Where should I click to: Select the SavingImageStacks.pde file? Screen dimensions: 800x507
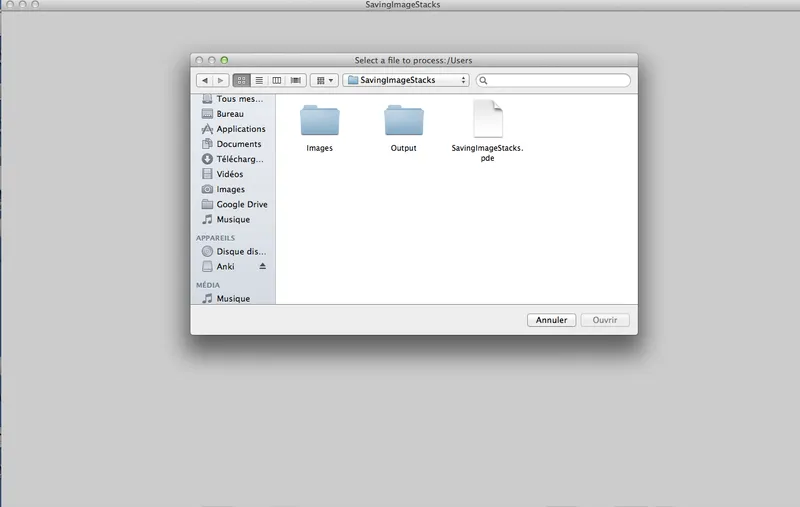[487, 121]
